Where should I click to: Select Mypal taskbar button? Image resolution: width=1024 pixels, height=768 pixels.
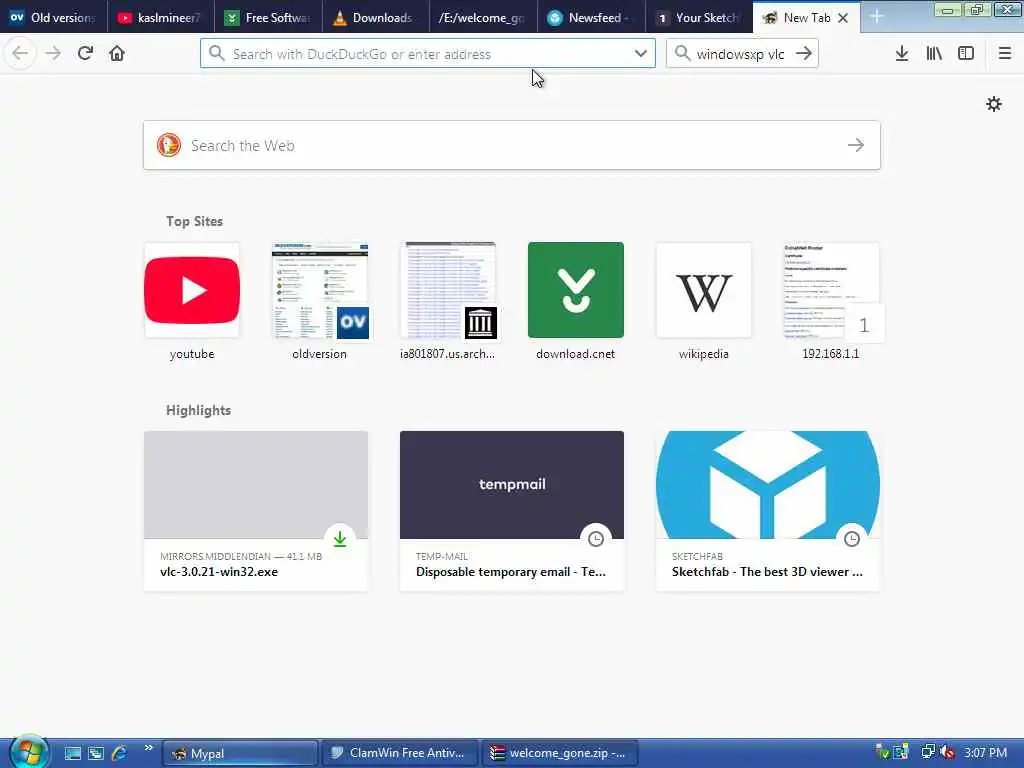pyautogui.click(x=240, y=753)
